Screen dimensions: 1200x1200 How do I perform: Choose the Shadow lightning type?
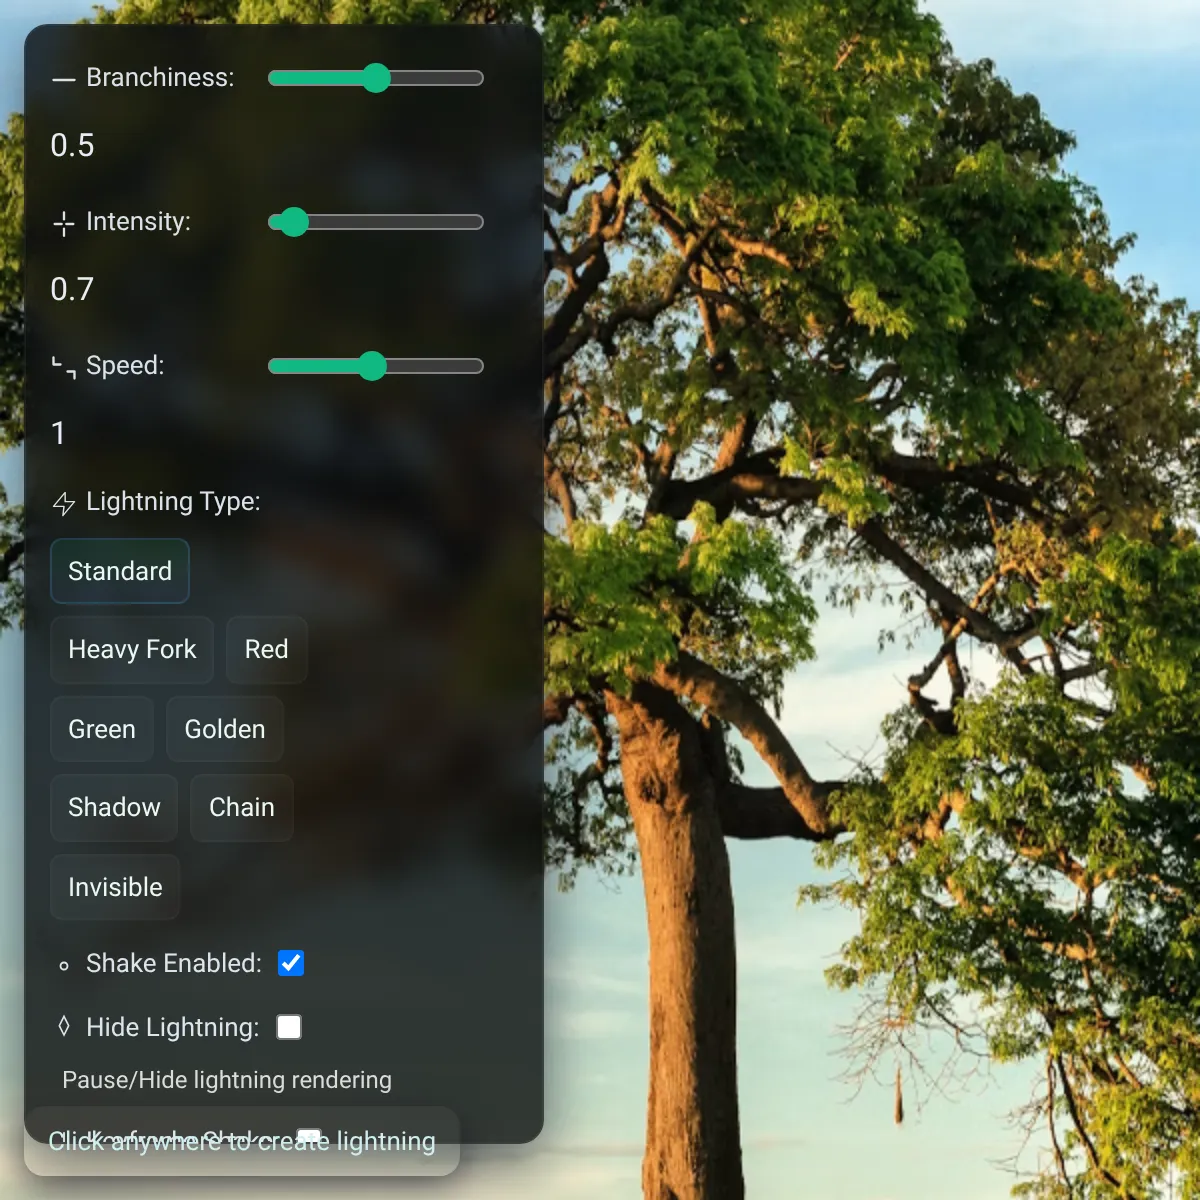[114, 808]
